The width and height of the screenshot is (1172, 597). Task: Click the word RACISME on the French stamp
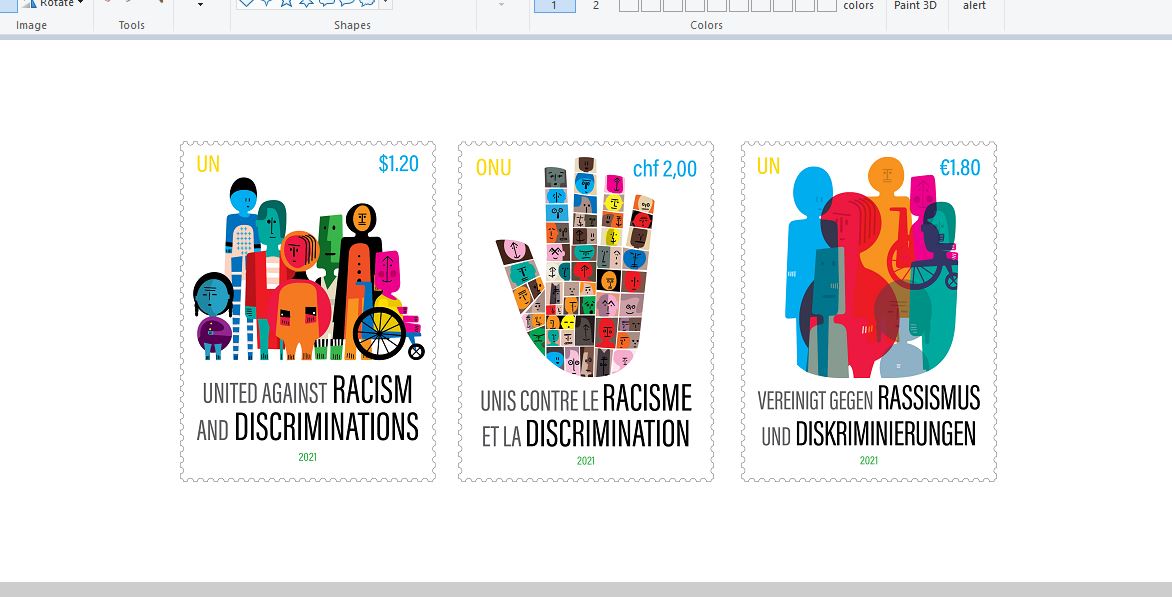click(647, 398)
